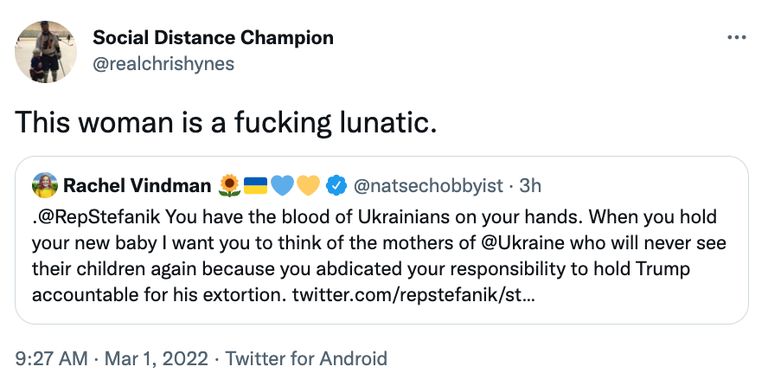The image size is (768, 386).
Task: Open the twitter.com/repstefanik/st… link
Action: coord(410,295)
